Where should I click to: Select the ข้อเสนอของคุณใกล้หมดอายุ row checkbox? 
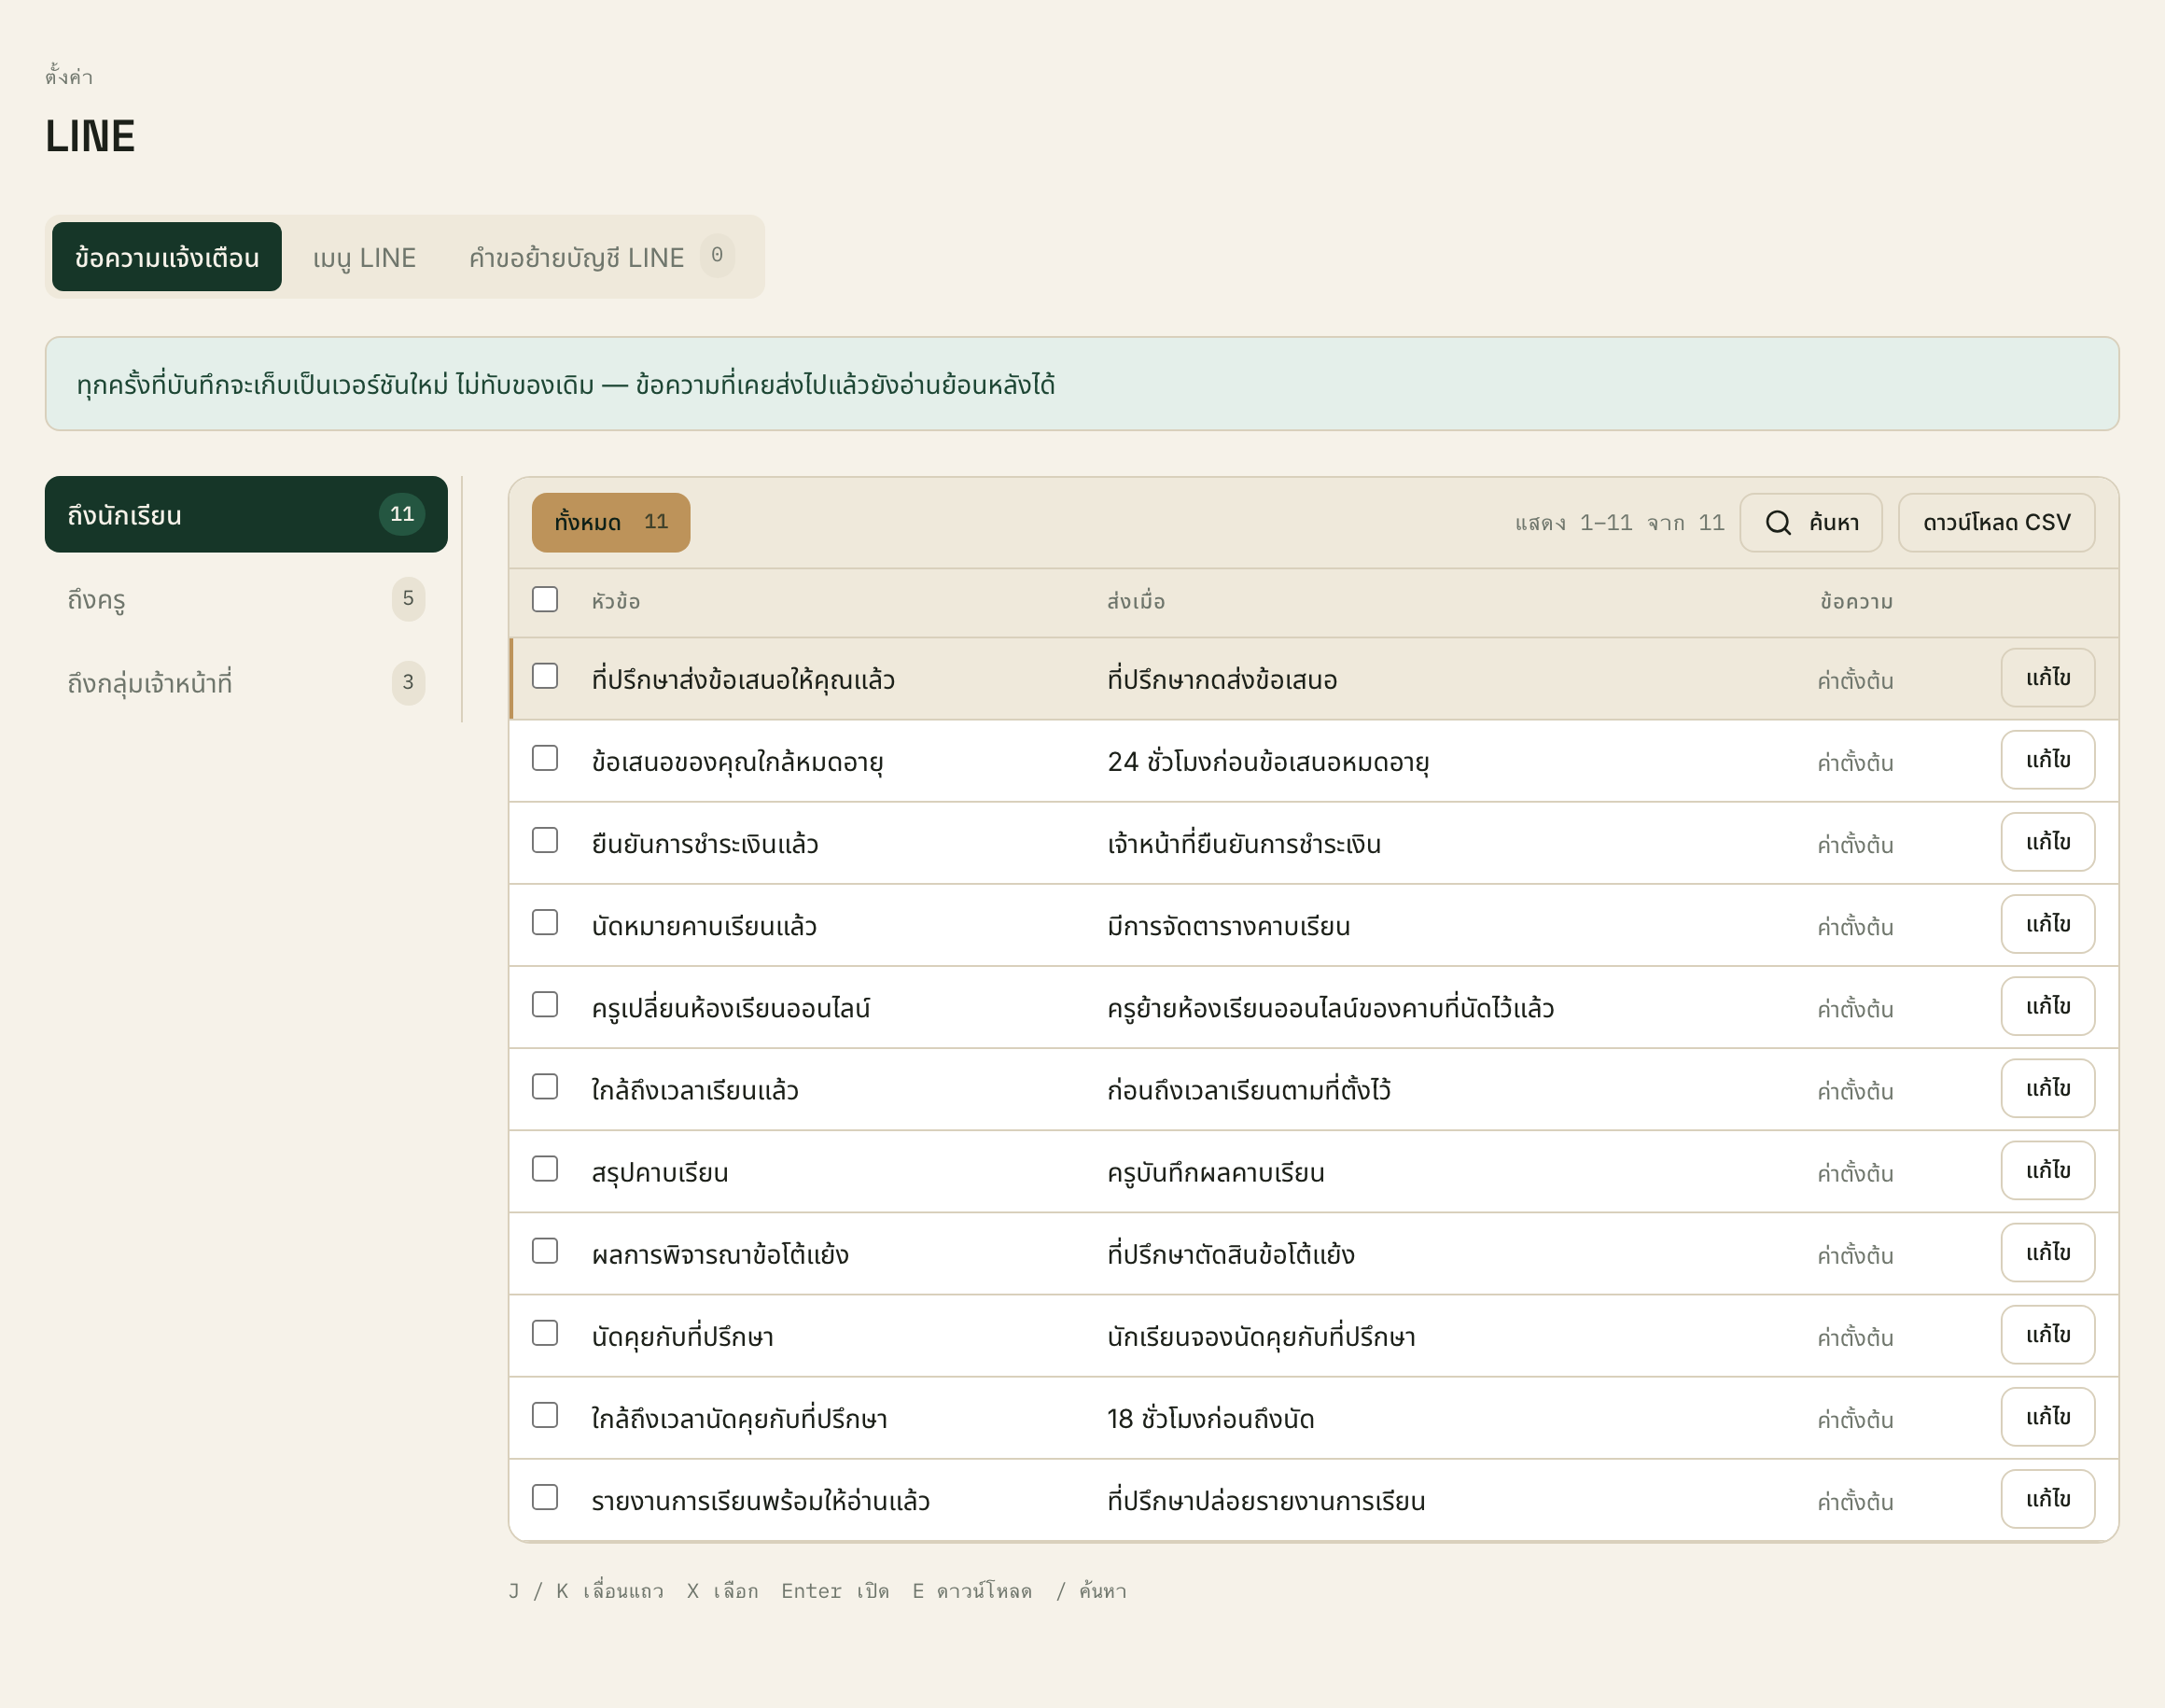coord(545,758)
